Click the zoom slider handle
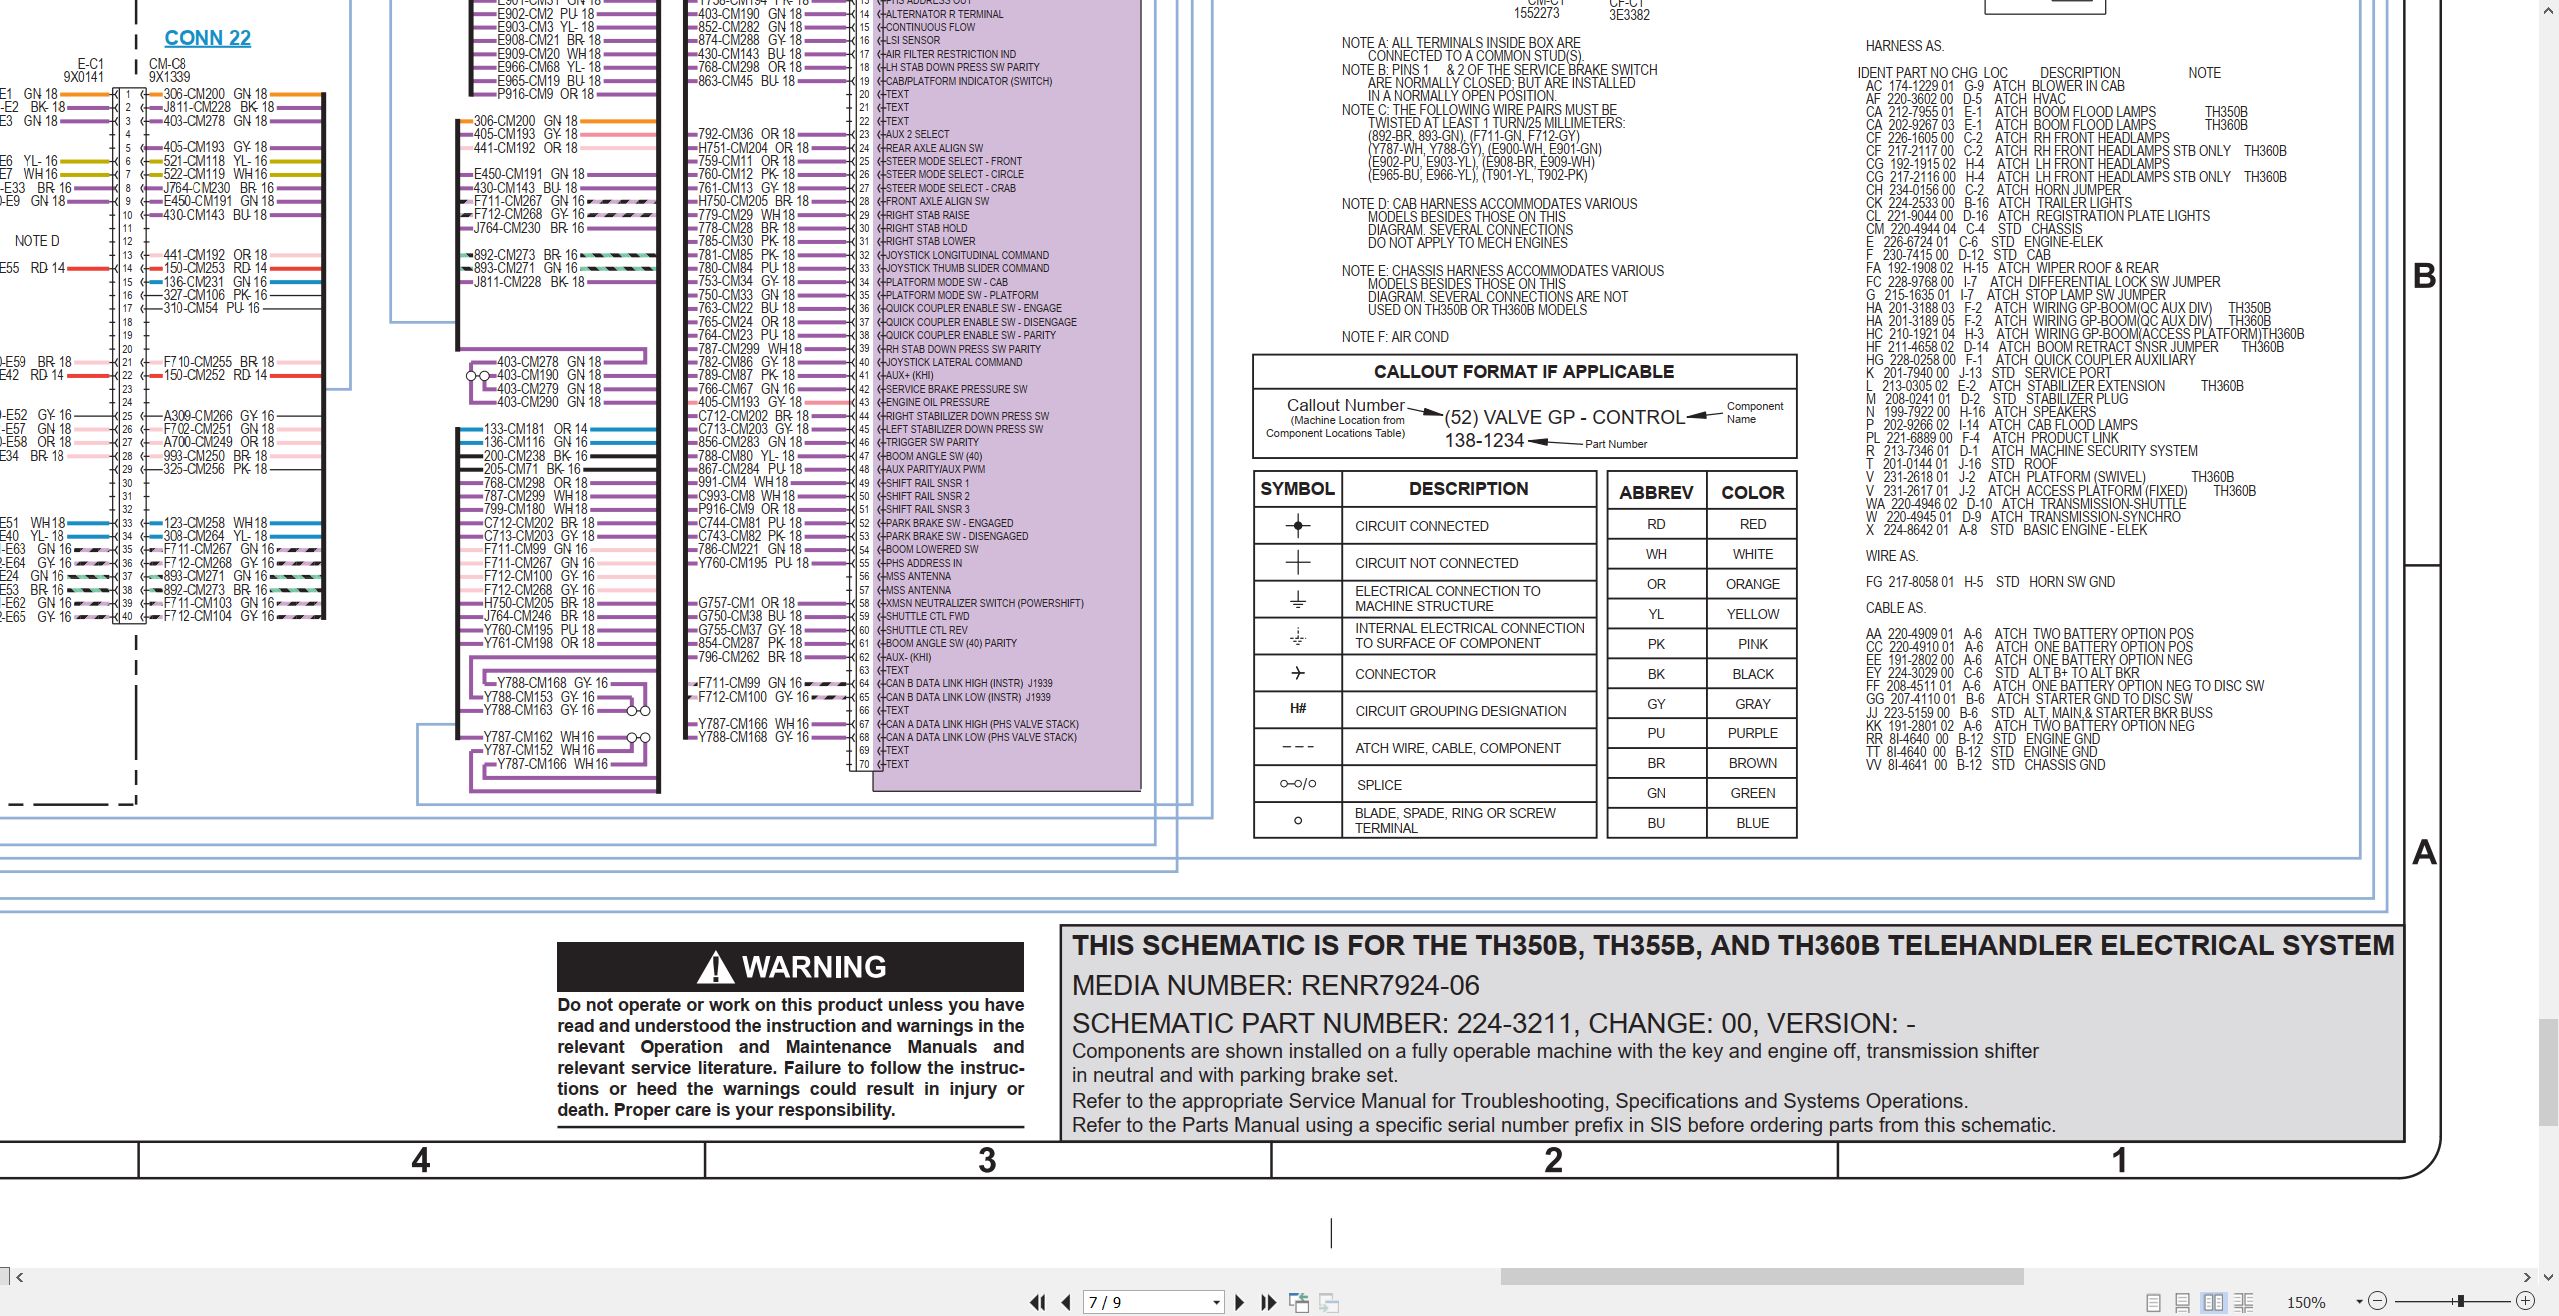The height and width of the screenshot is (1316, 2559). click(2459, 1302)
